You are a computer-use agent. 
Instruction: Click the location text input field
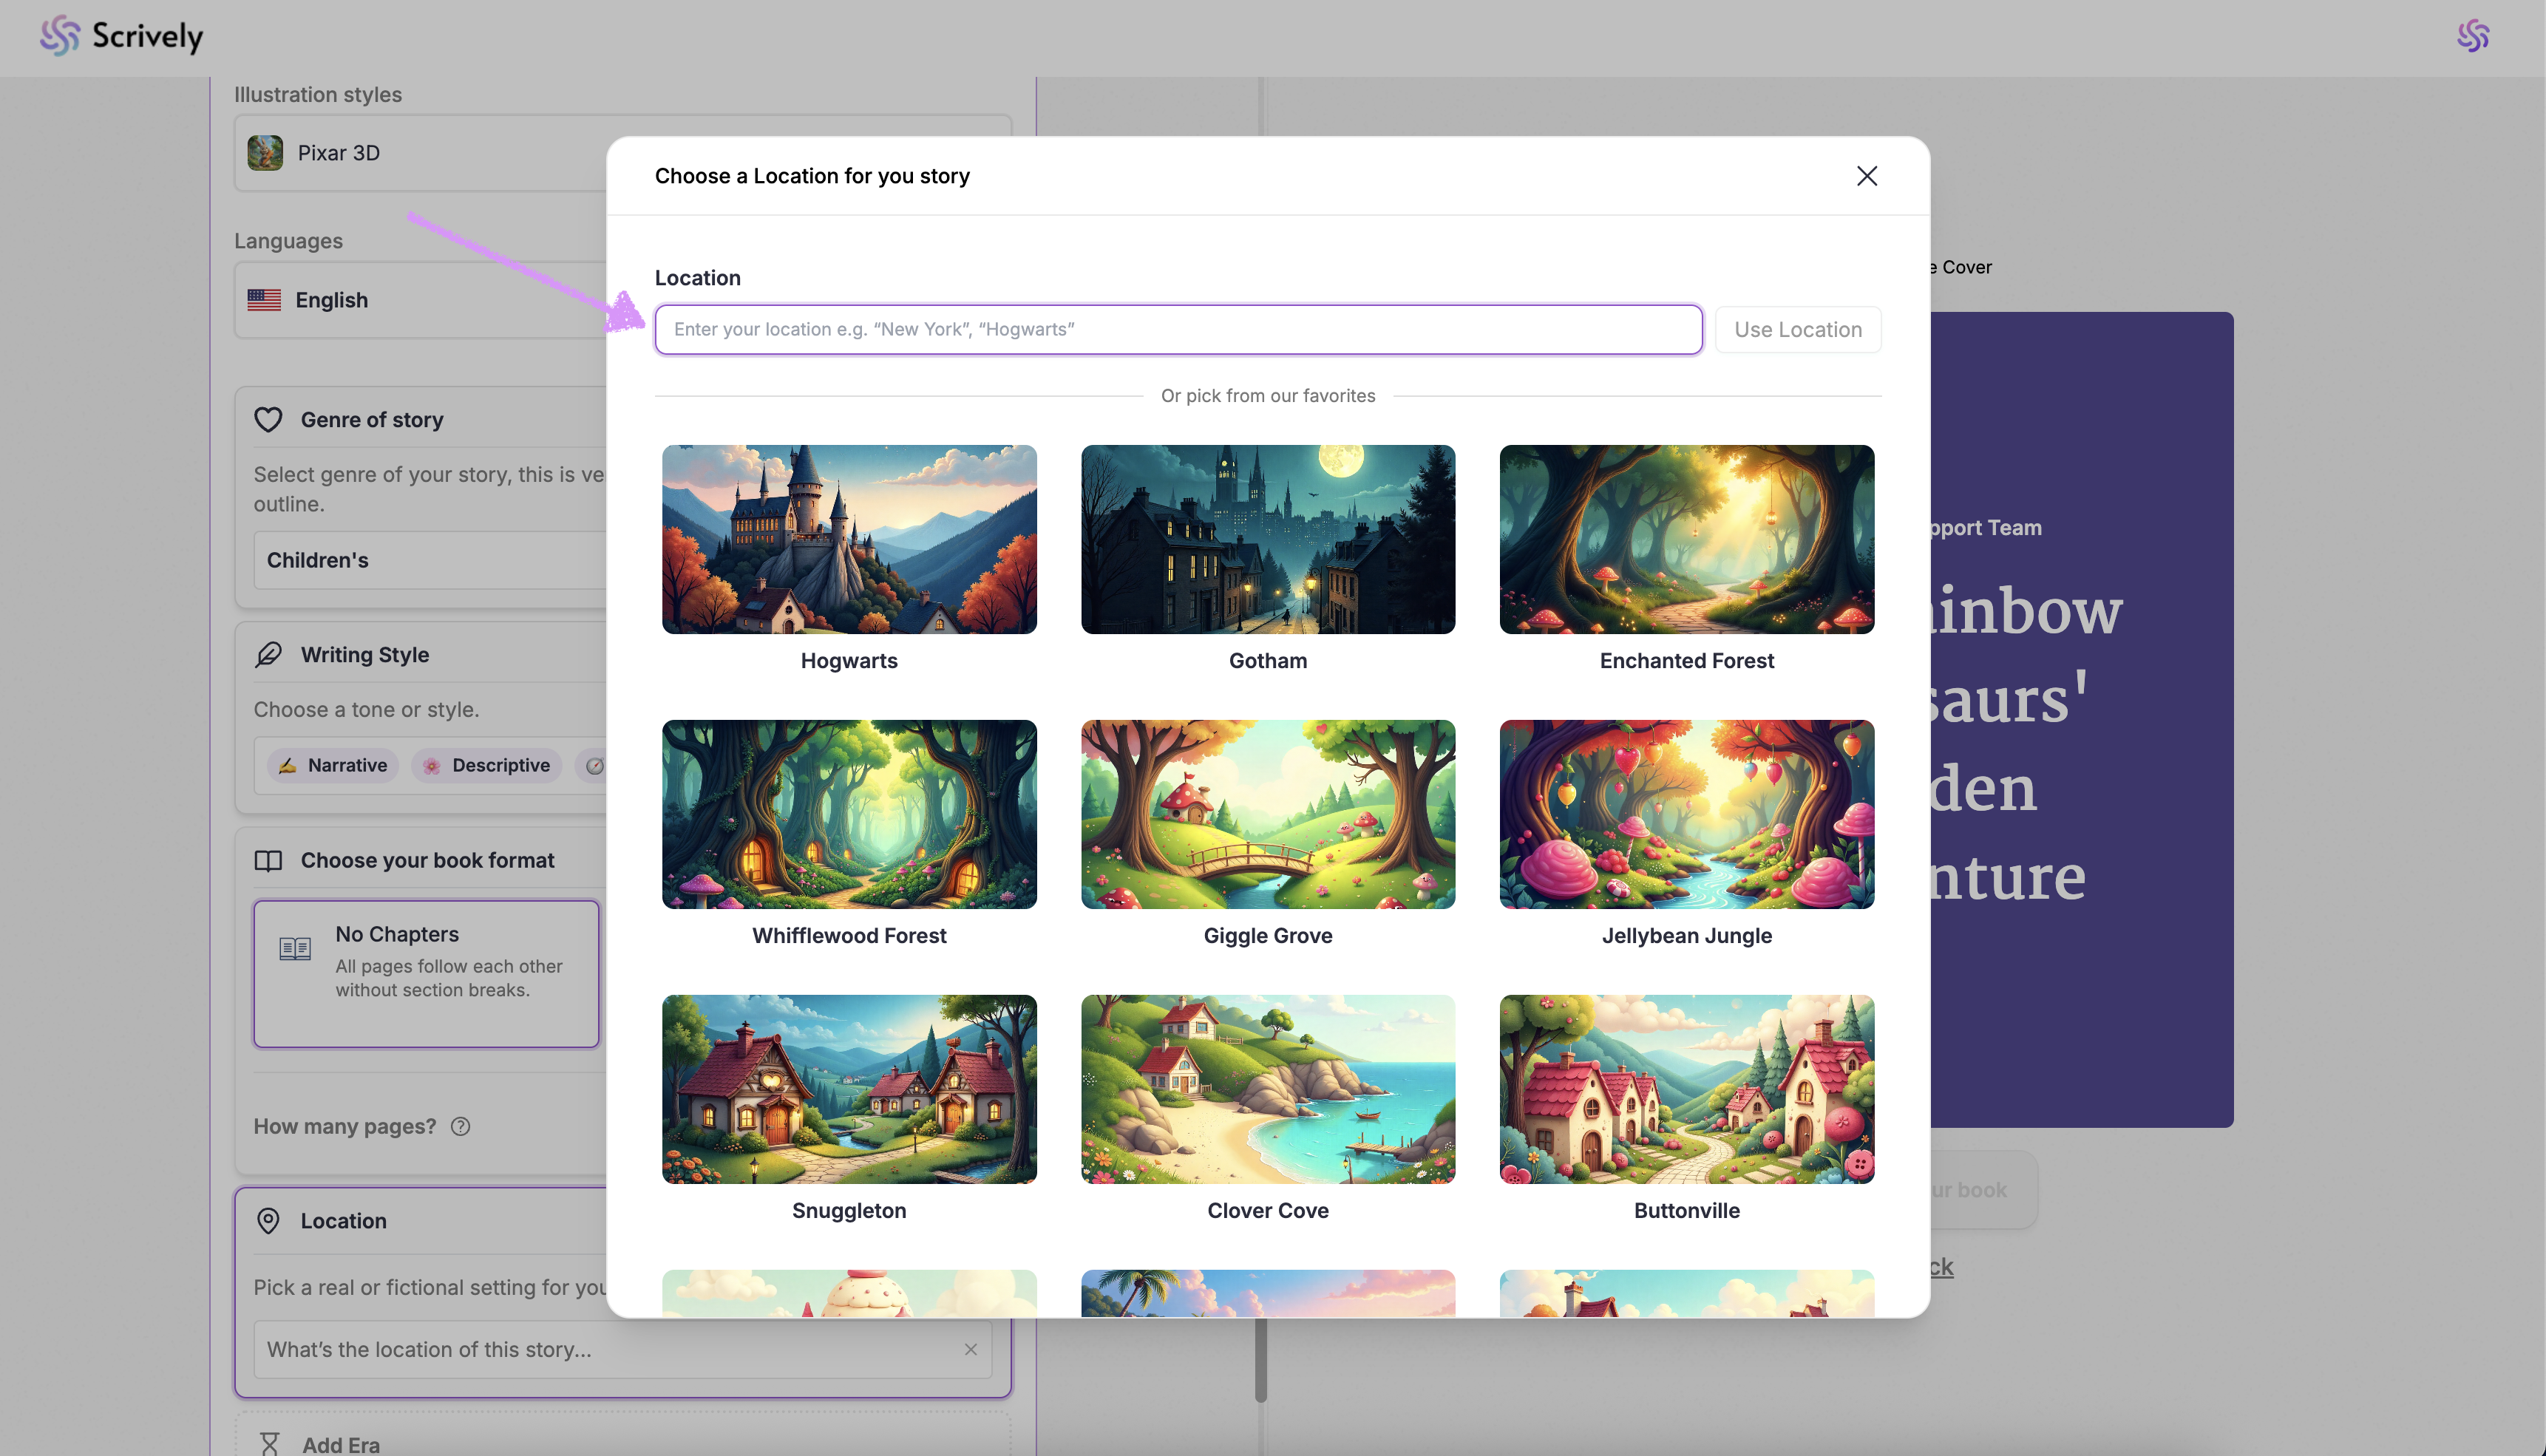pos(1177,329)
